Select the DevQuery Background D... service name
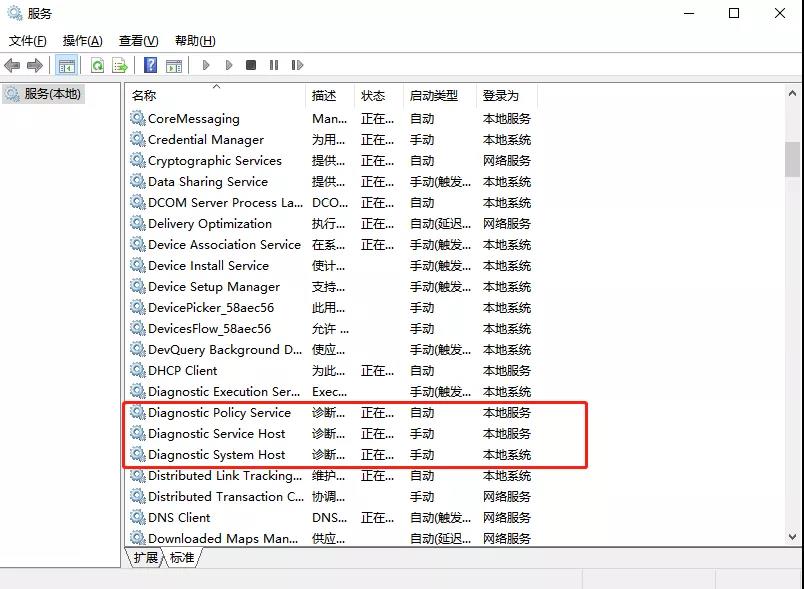 coord(225,350)
